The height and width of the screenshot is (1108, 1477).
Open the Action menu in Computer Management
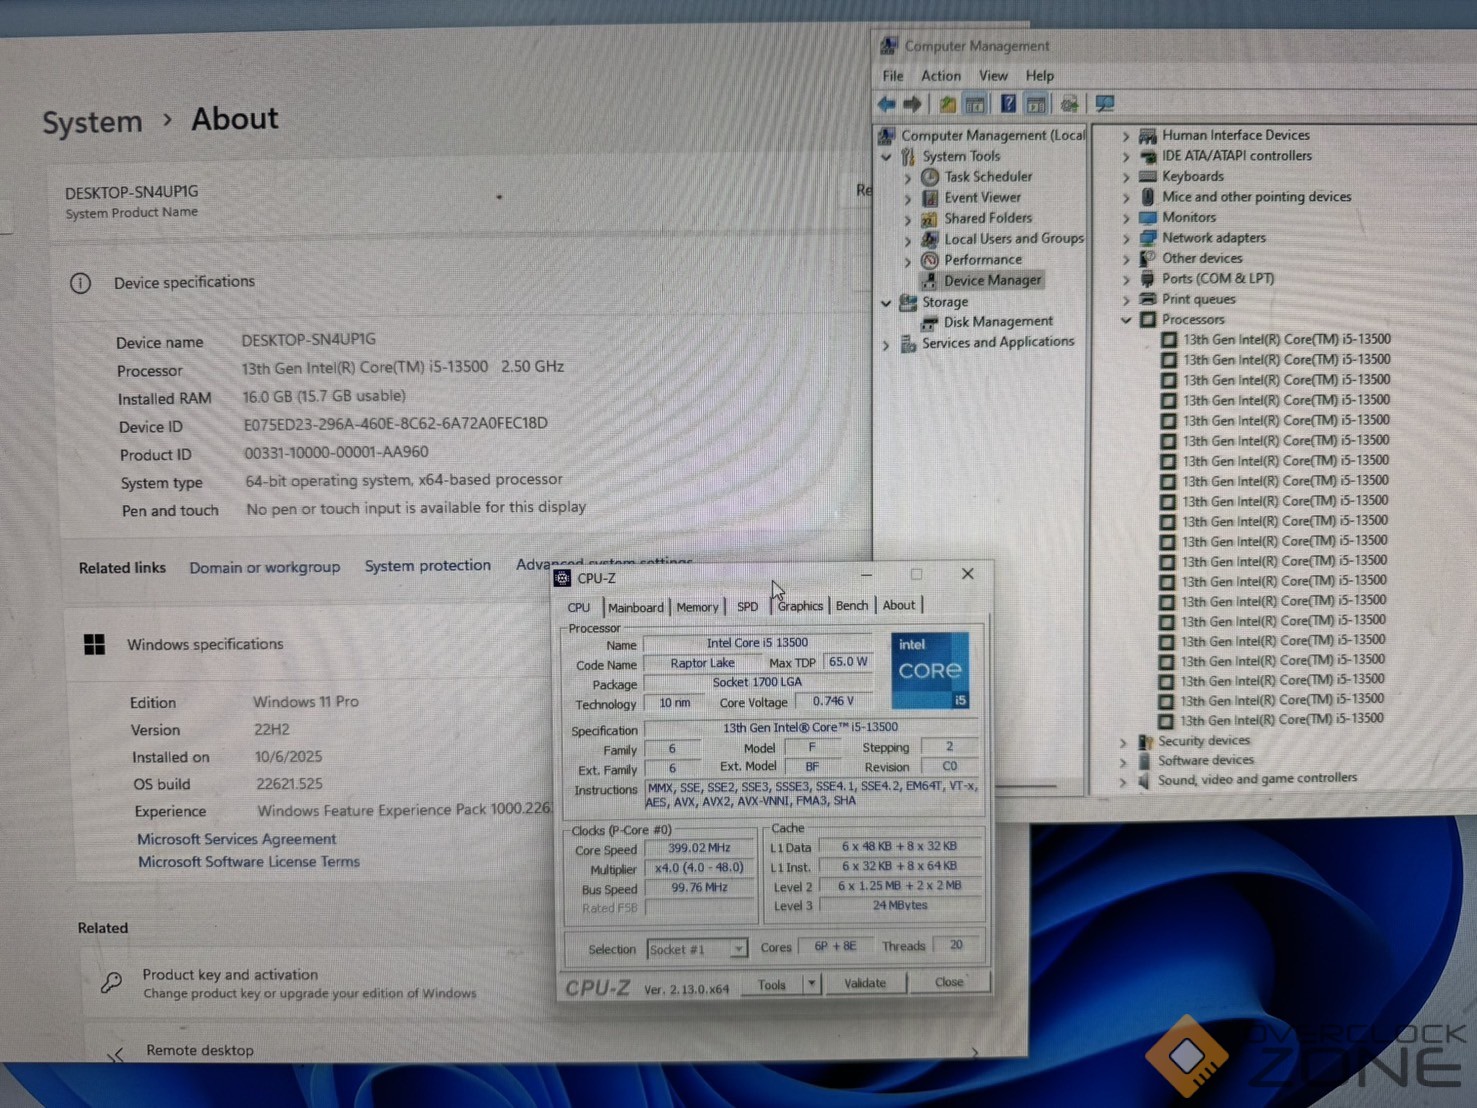coord(940,76)
